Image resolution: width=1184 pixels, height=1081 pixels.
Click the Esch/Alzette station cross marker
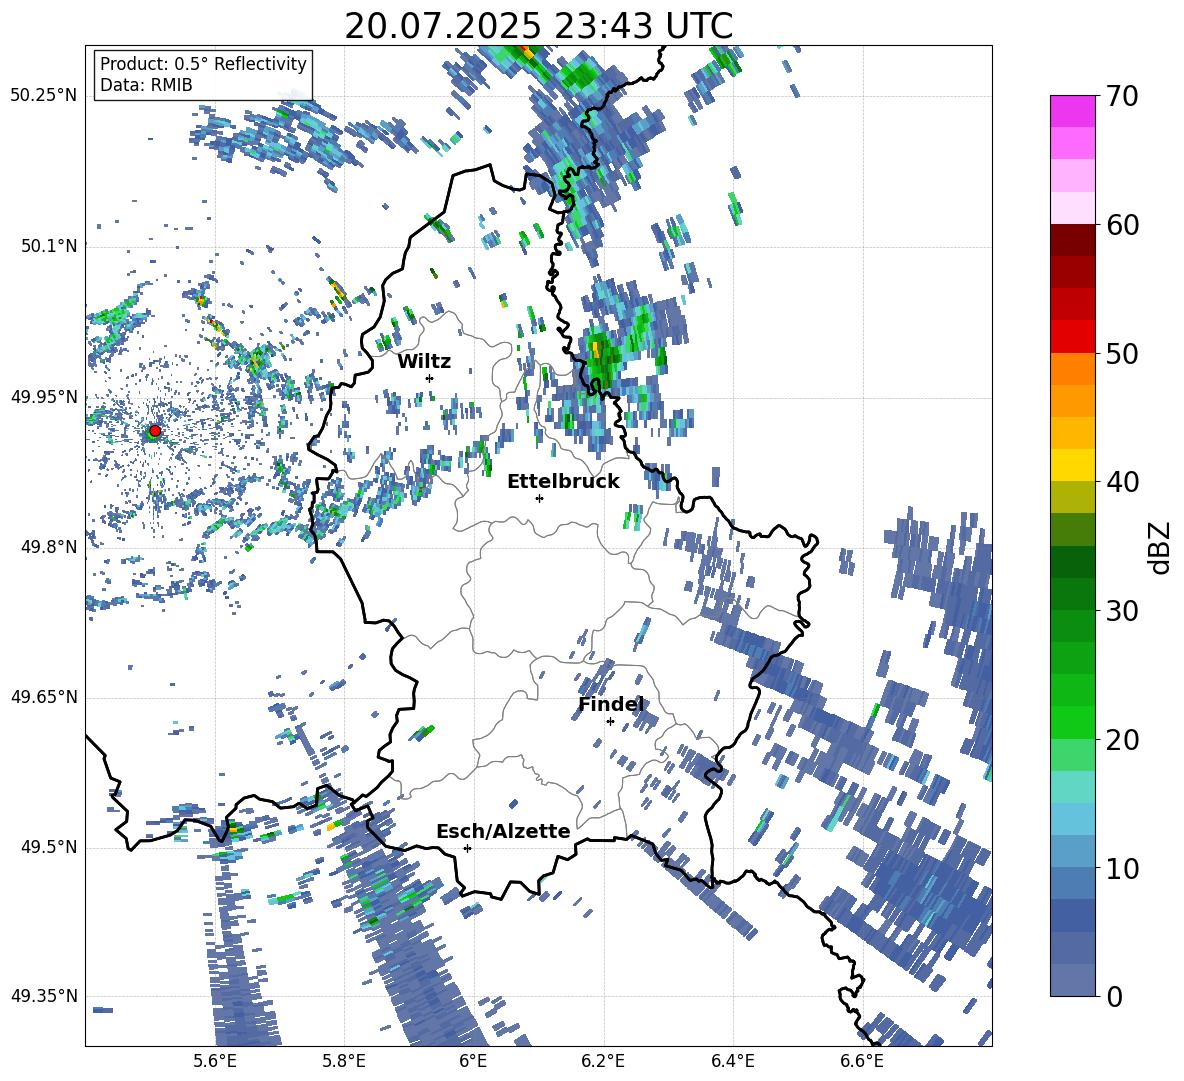[x=467, y=848]
